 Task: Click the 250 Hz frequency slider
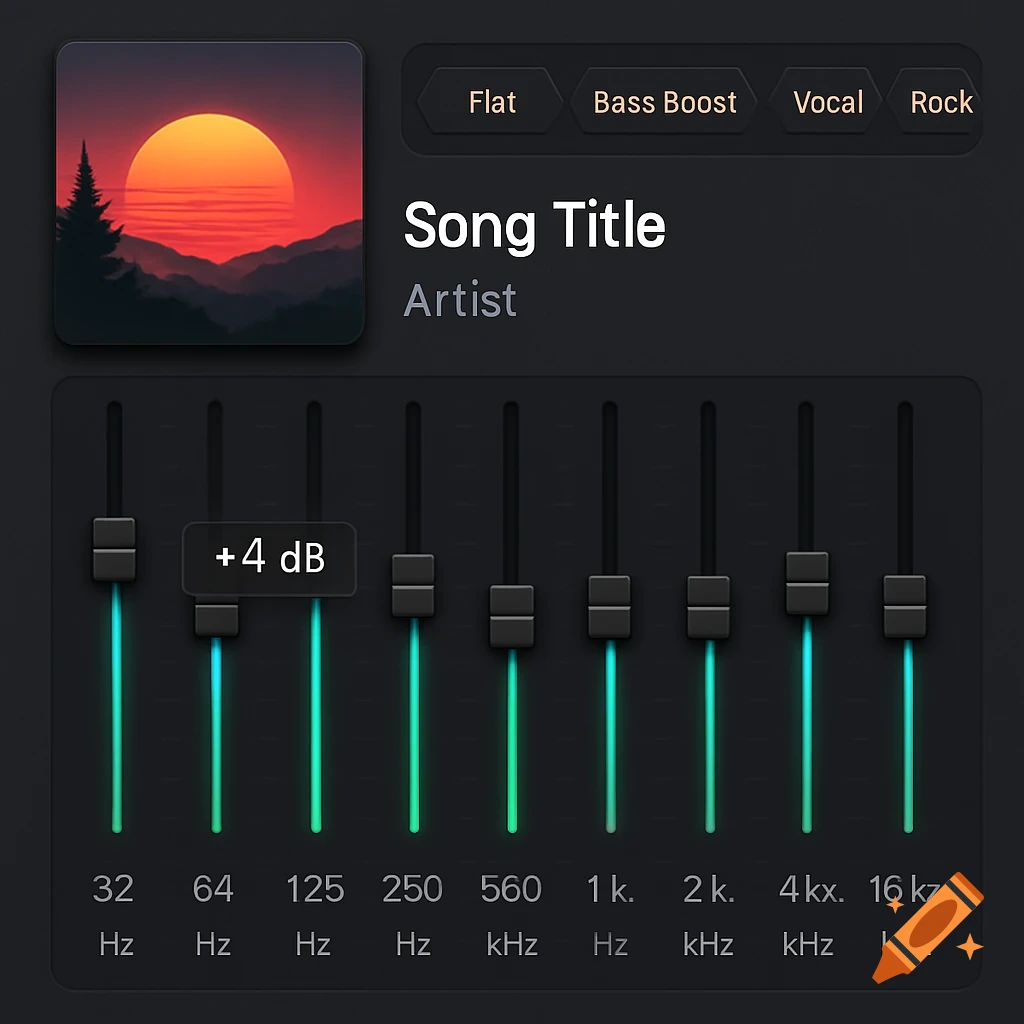[x=412, y=585]
